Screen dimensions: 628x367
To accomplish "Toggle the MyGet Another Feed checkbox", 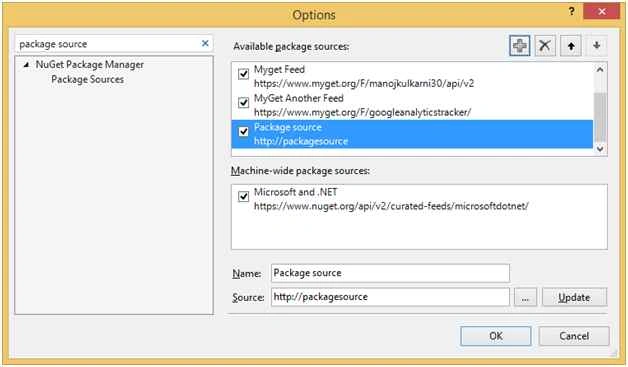I will [243, 103].
